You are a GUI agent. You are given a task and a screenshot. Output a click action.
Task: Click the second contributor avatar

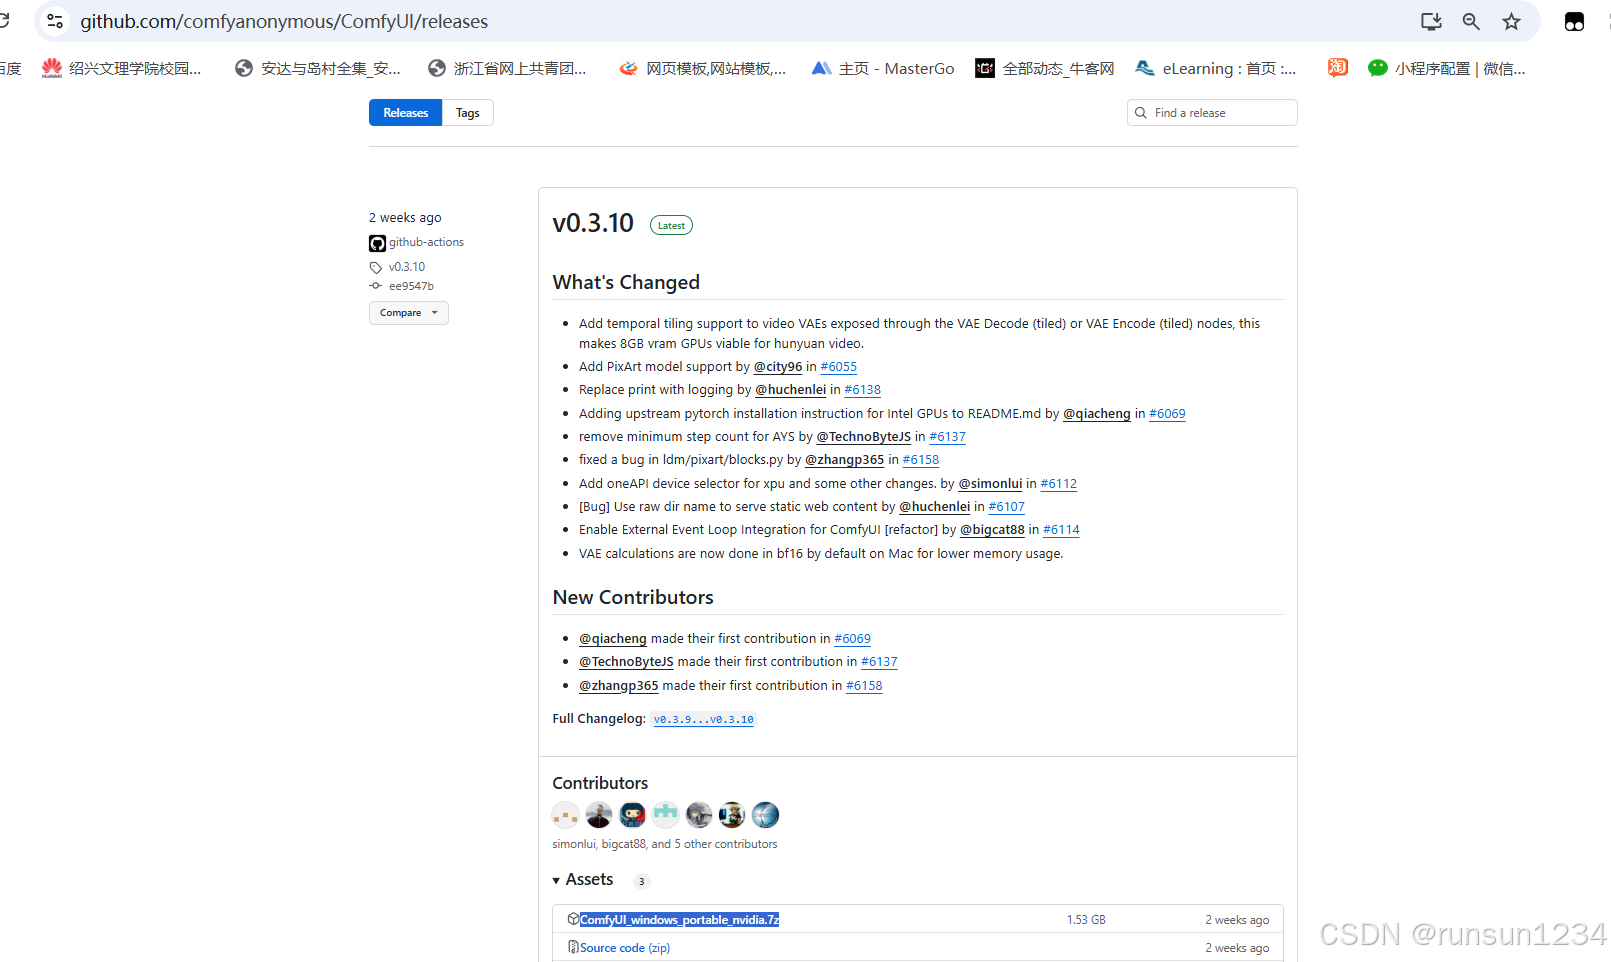pyautogui.click(x=599, y=815)
